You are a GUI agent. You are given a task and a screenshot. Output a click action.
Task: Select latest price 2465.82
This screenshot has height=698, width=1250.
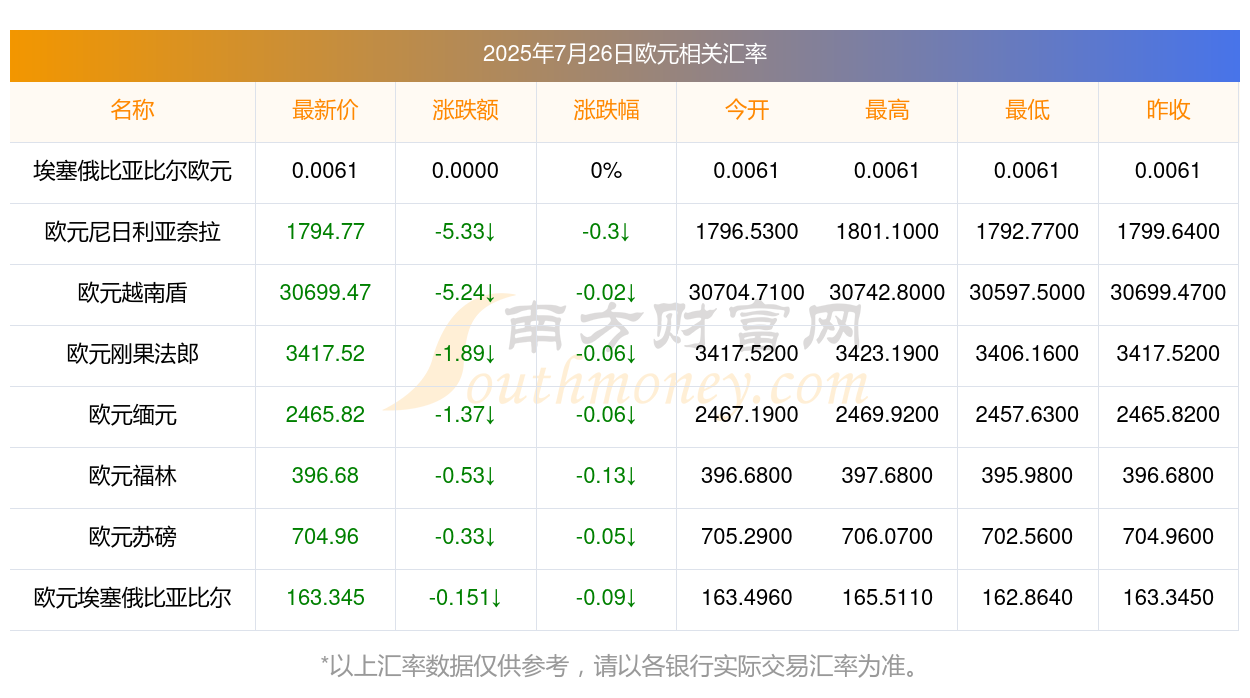click(x=325, y=415)
